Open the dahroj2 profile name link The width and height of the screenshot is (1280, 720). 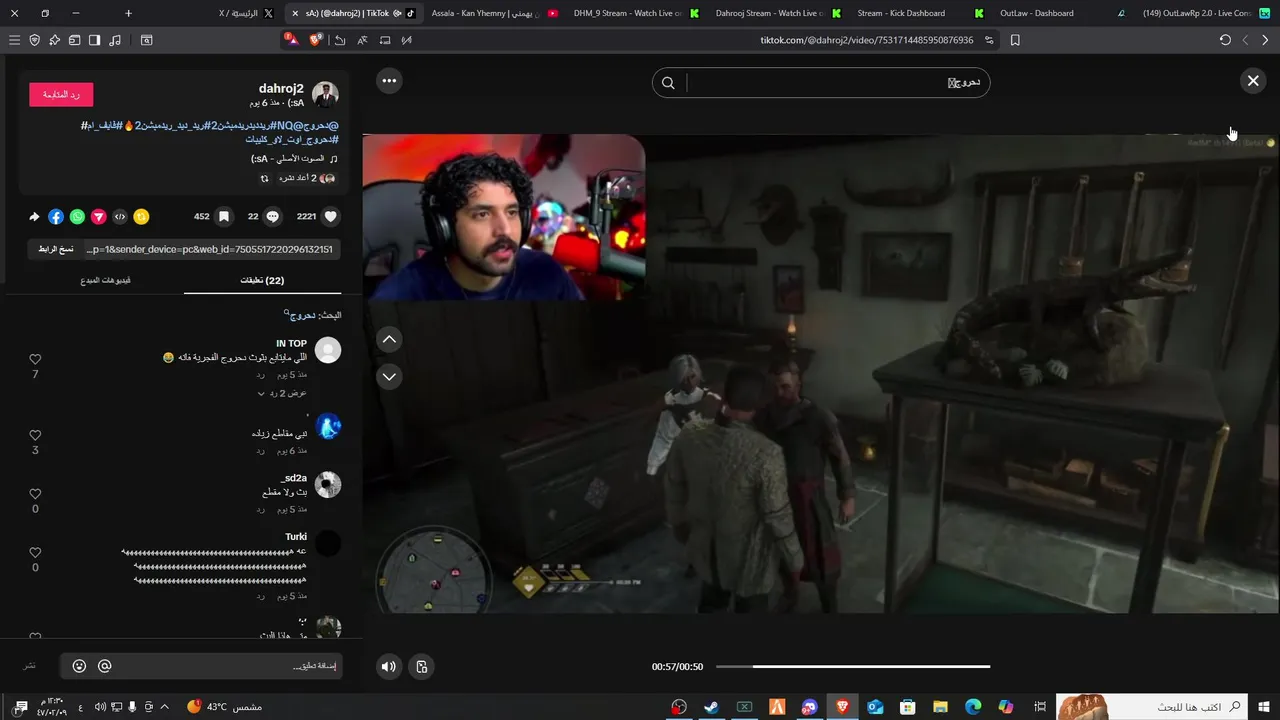pyautogui.click(x=281, y=88)
